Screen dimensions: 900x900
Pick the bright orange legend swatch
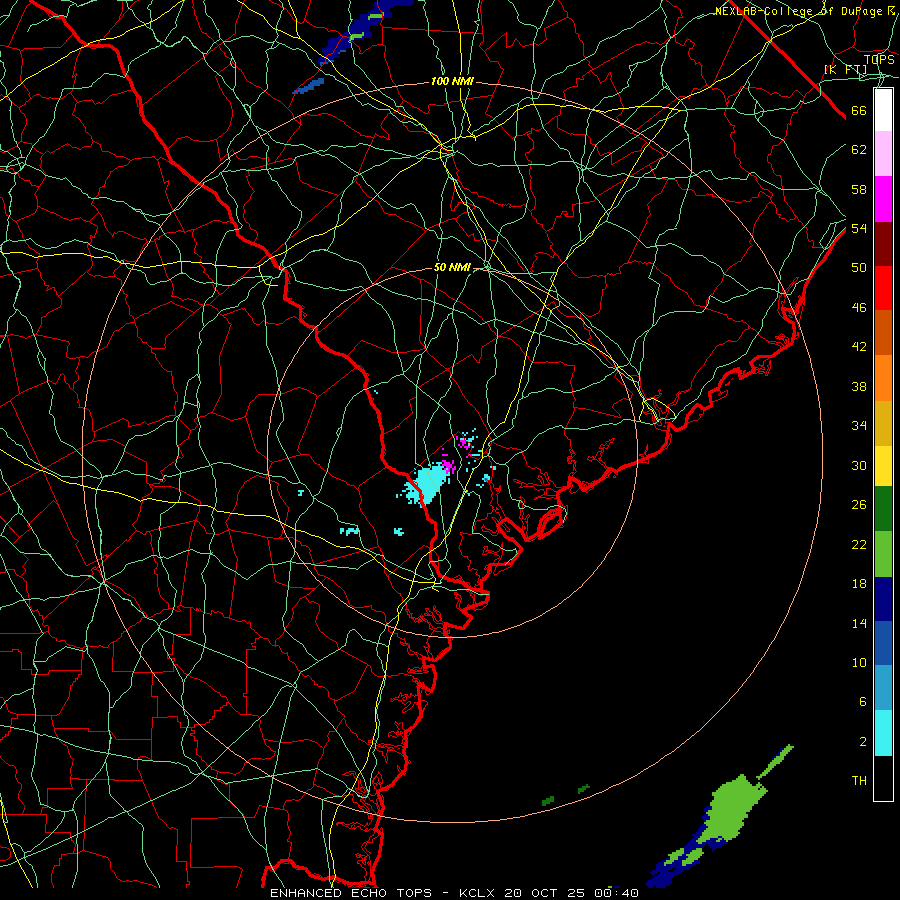(x=883, y=378)
